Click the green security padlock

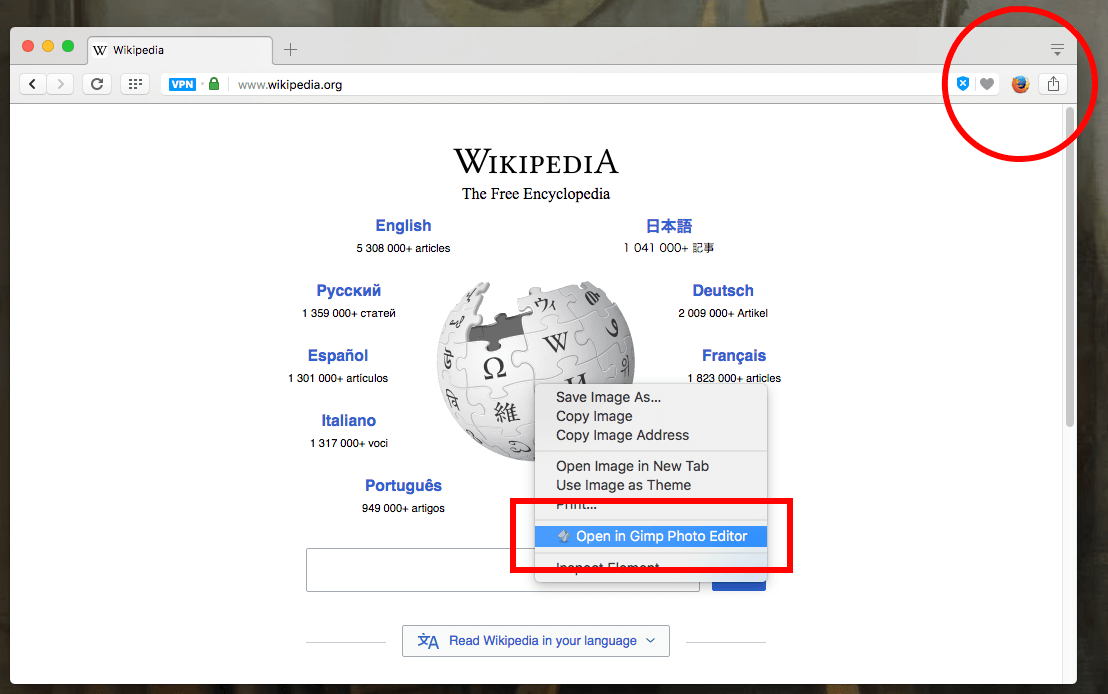(214, 83)
